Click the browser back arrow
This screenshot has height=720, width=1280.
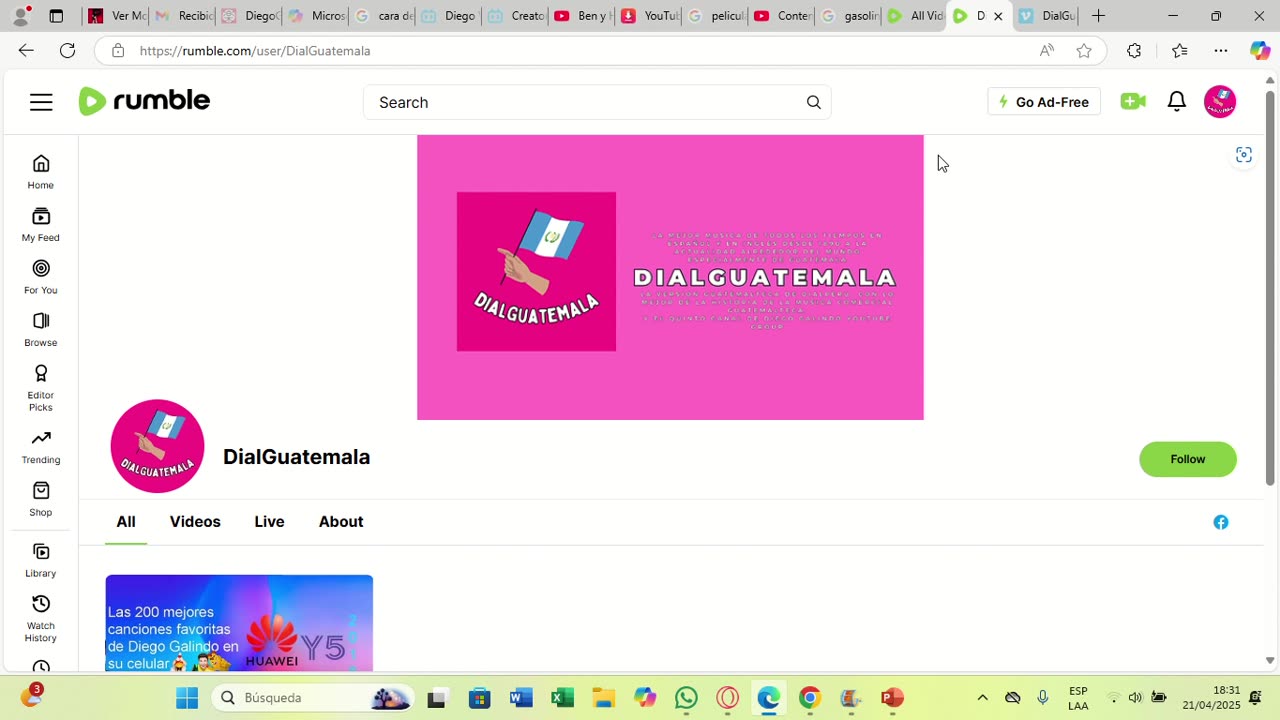point(26,50)
